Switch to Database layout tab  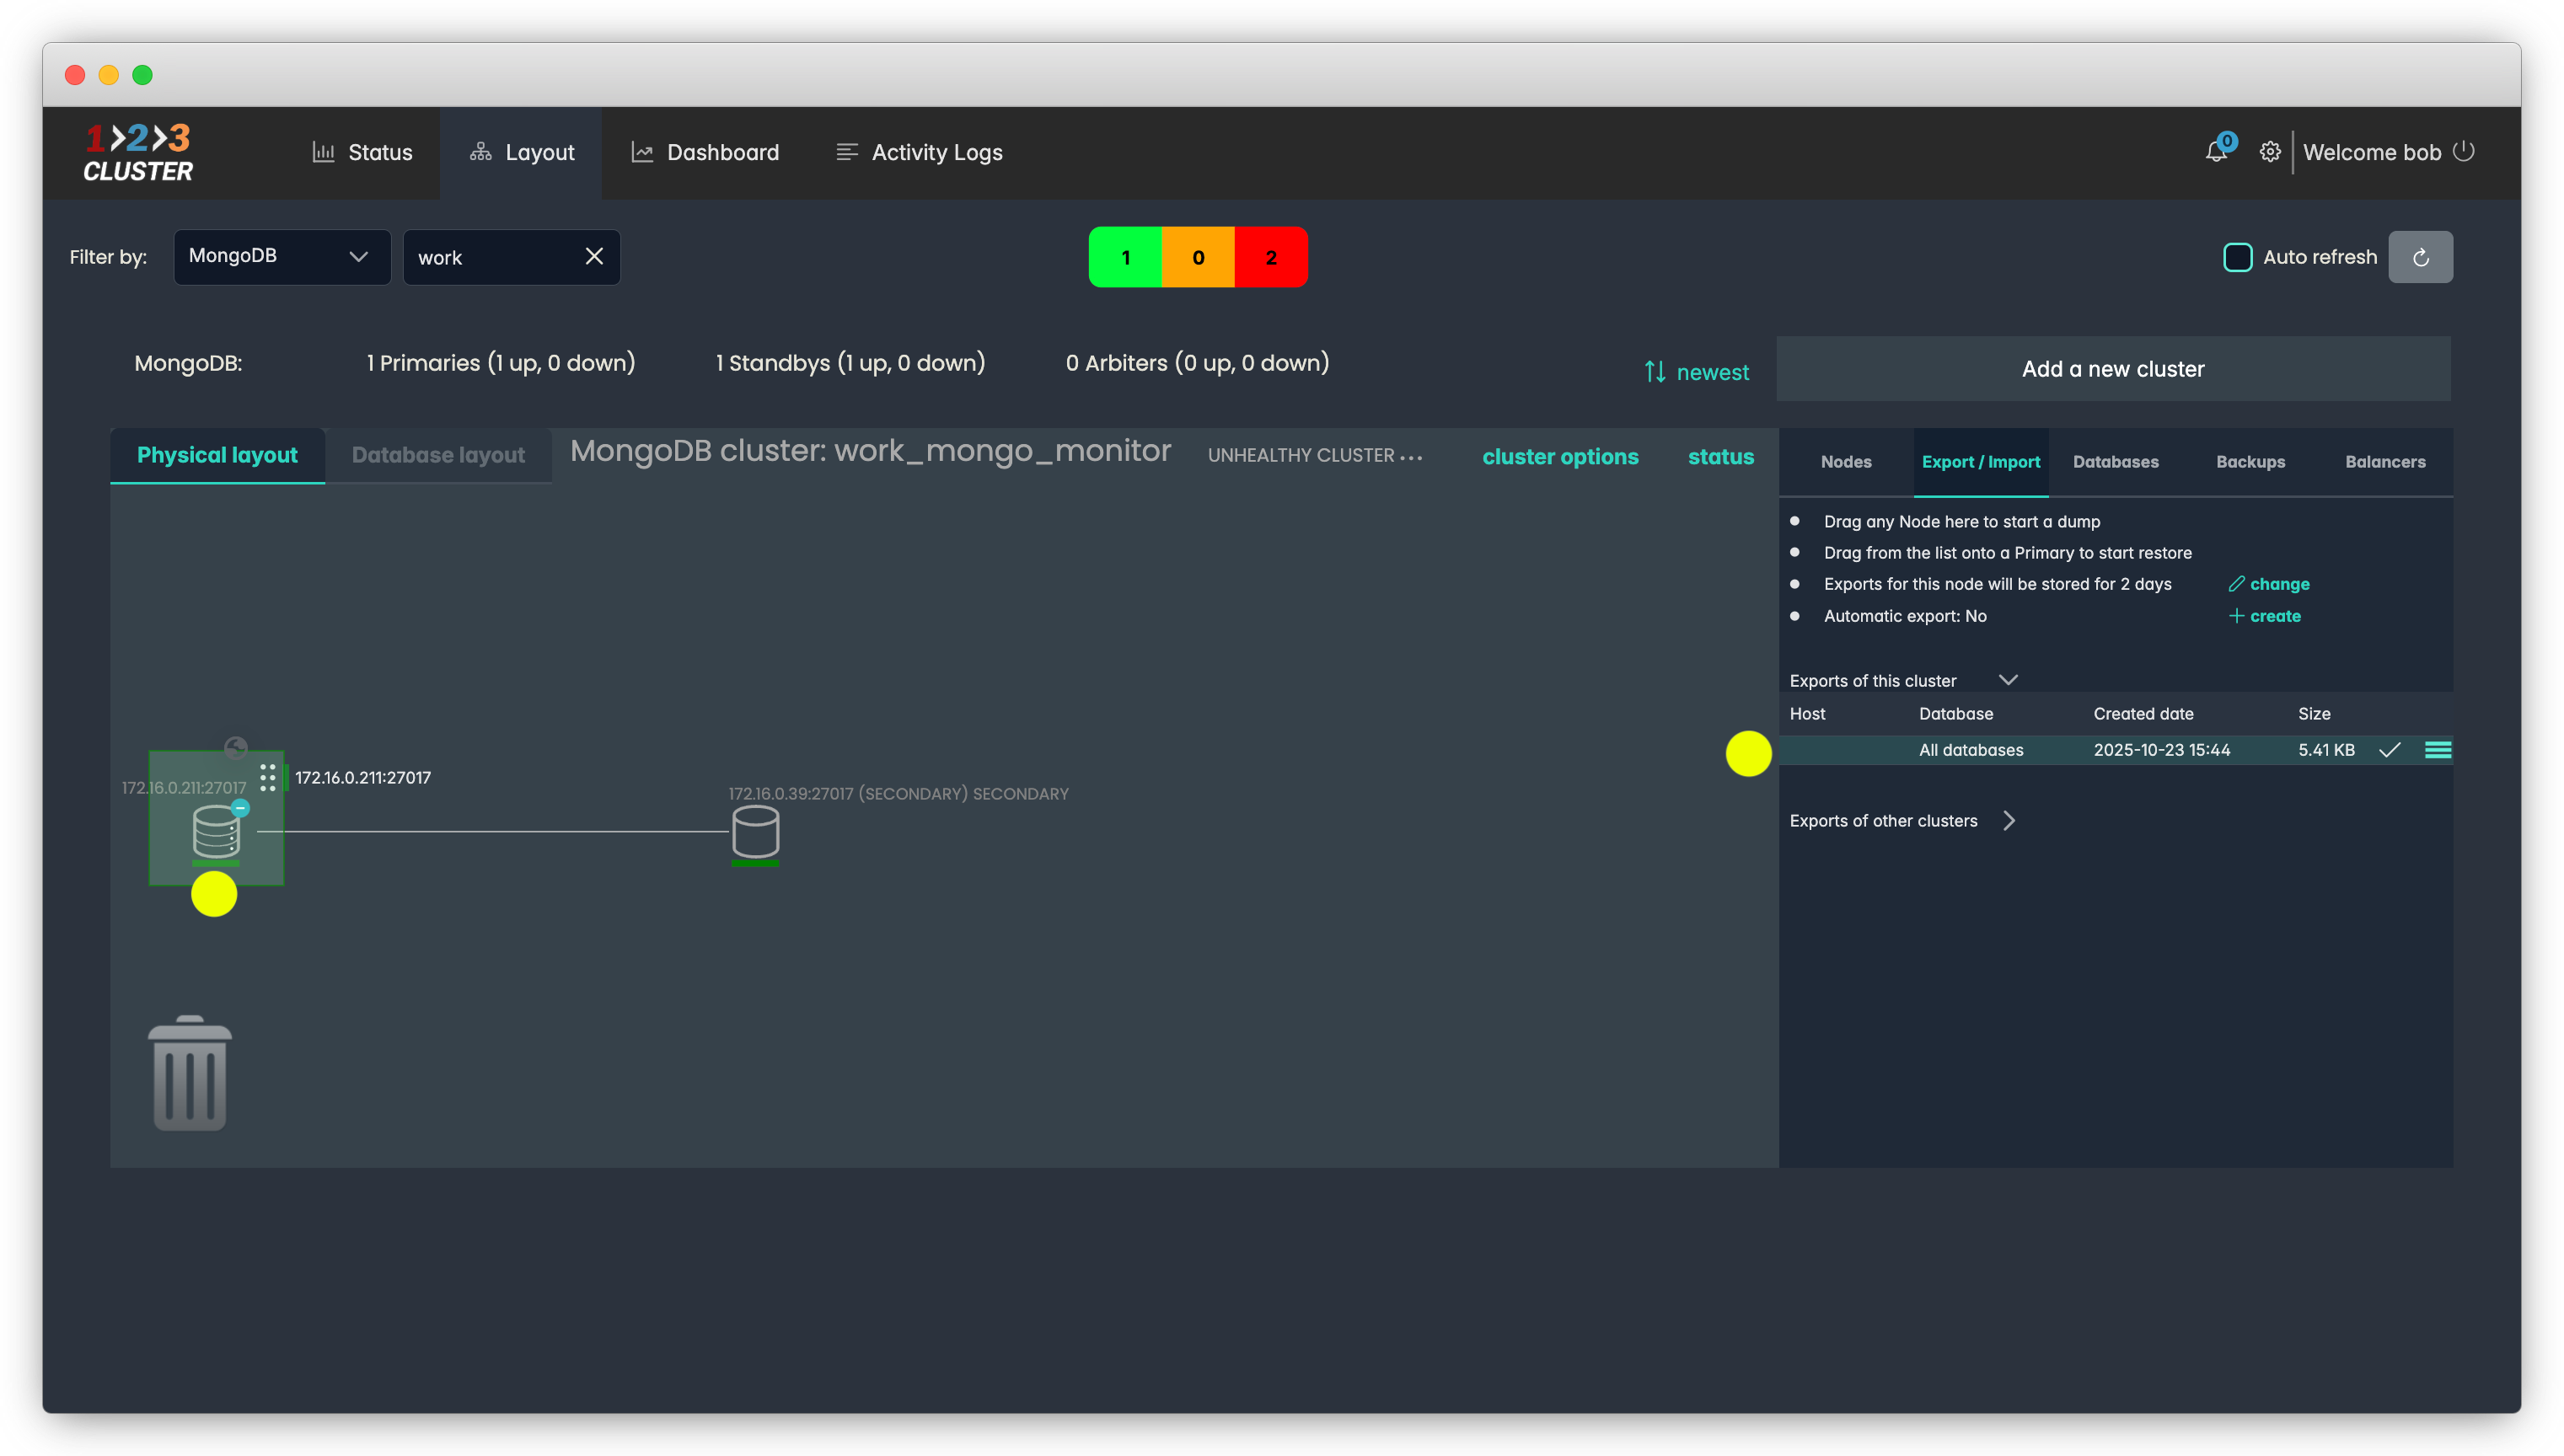tap(438, 455)
